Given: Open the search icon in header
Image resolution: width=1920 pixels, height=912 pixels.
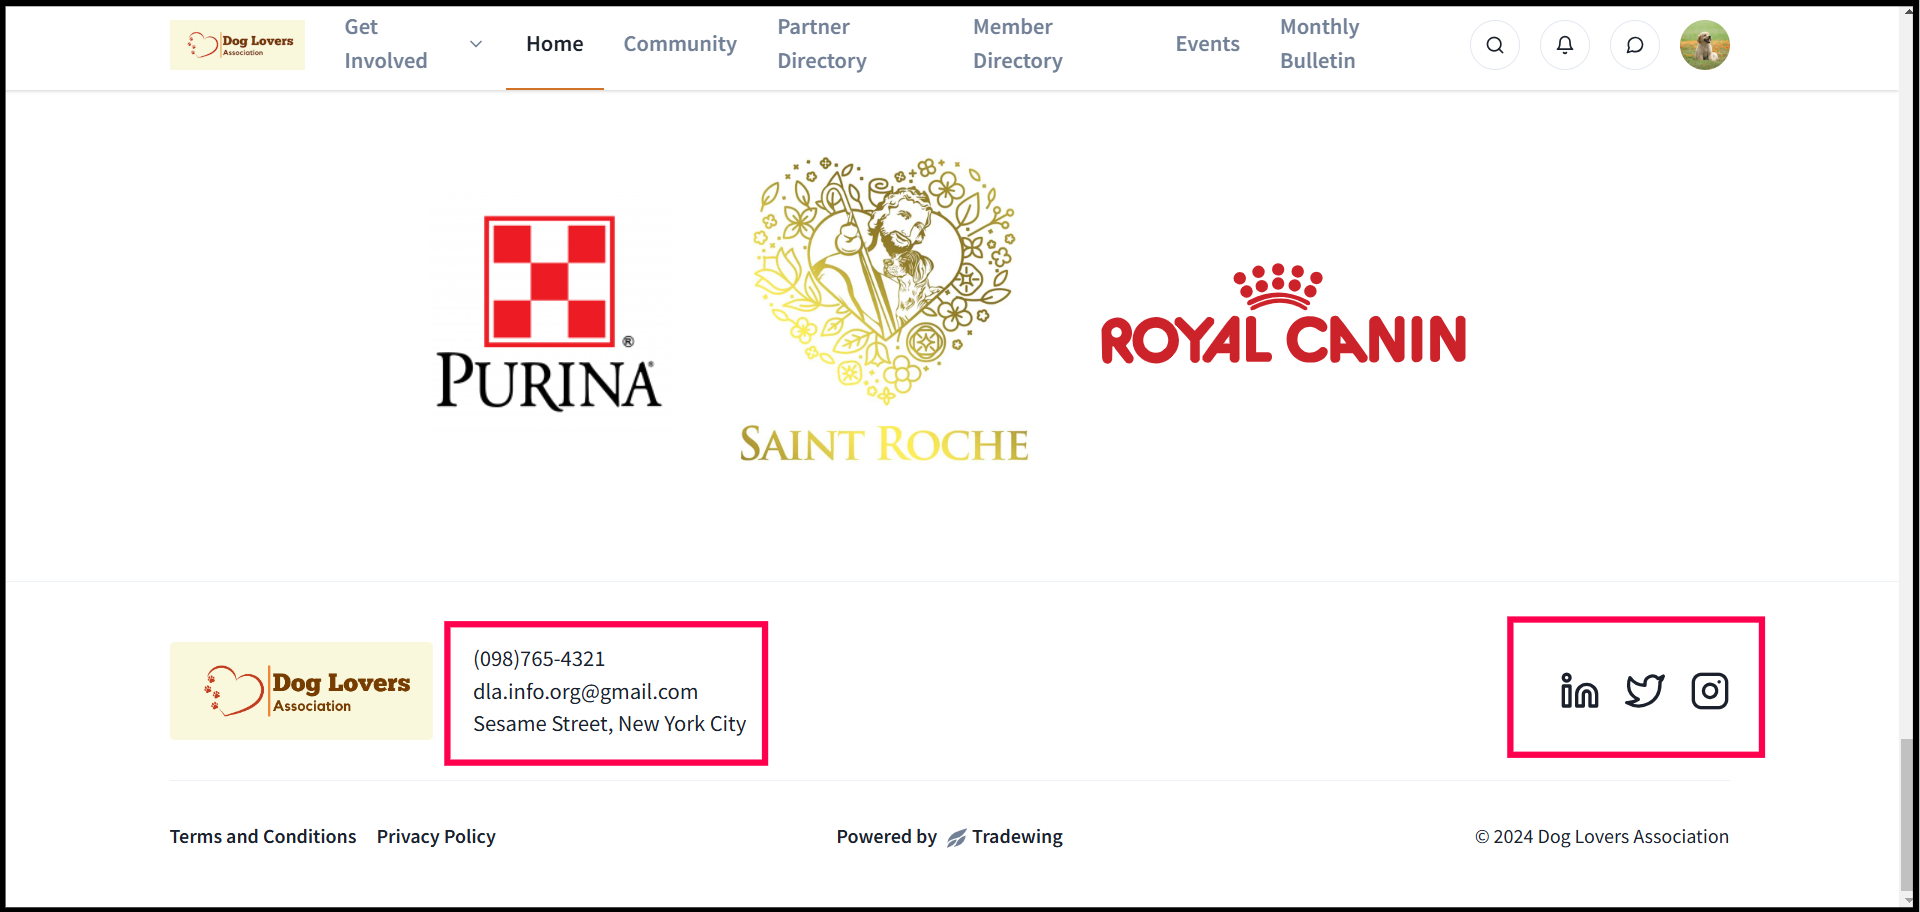Looking at the screenshot, I should click(1494, 45).
